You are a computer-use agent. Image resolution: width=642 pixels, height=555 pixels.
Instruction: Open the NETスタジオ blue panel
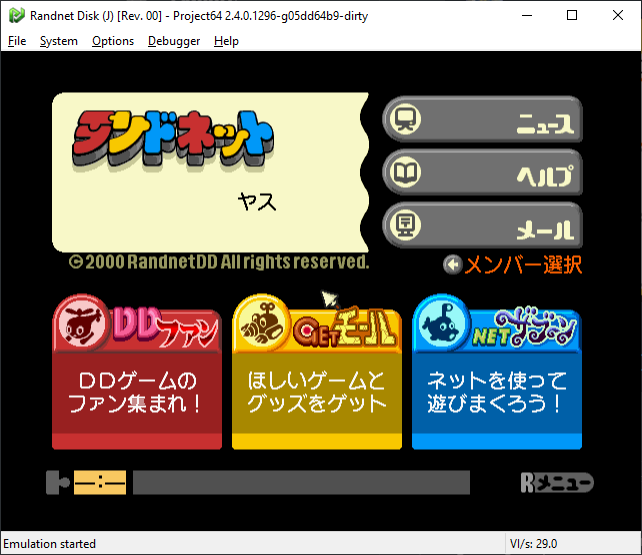tap(497, 372)
